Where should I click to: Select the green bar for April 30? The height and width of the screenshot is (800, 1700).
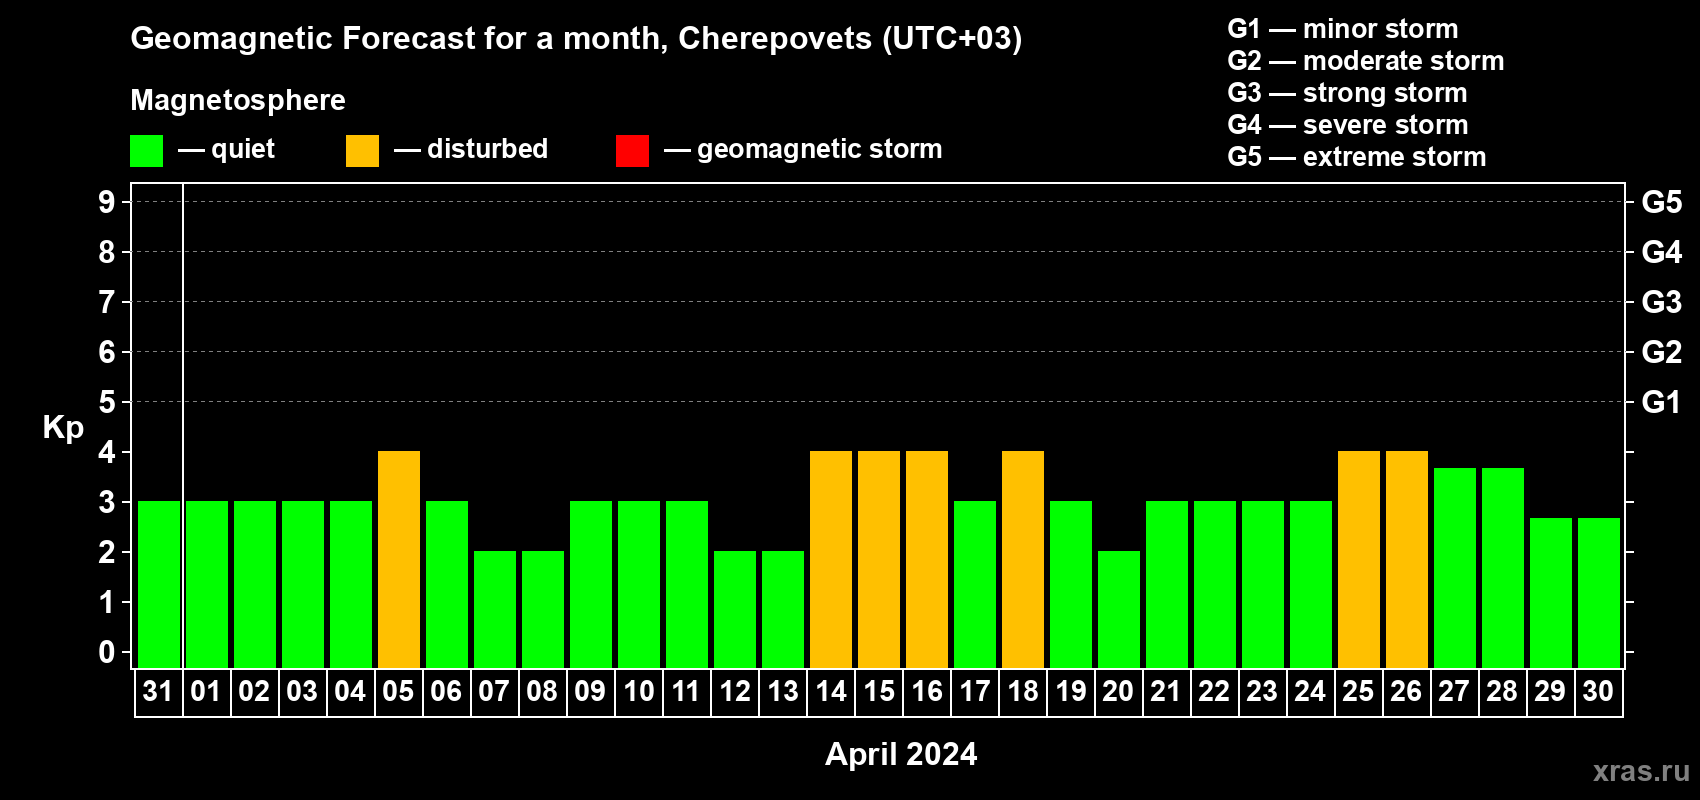click(x=1599, y=593)
